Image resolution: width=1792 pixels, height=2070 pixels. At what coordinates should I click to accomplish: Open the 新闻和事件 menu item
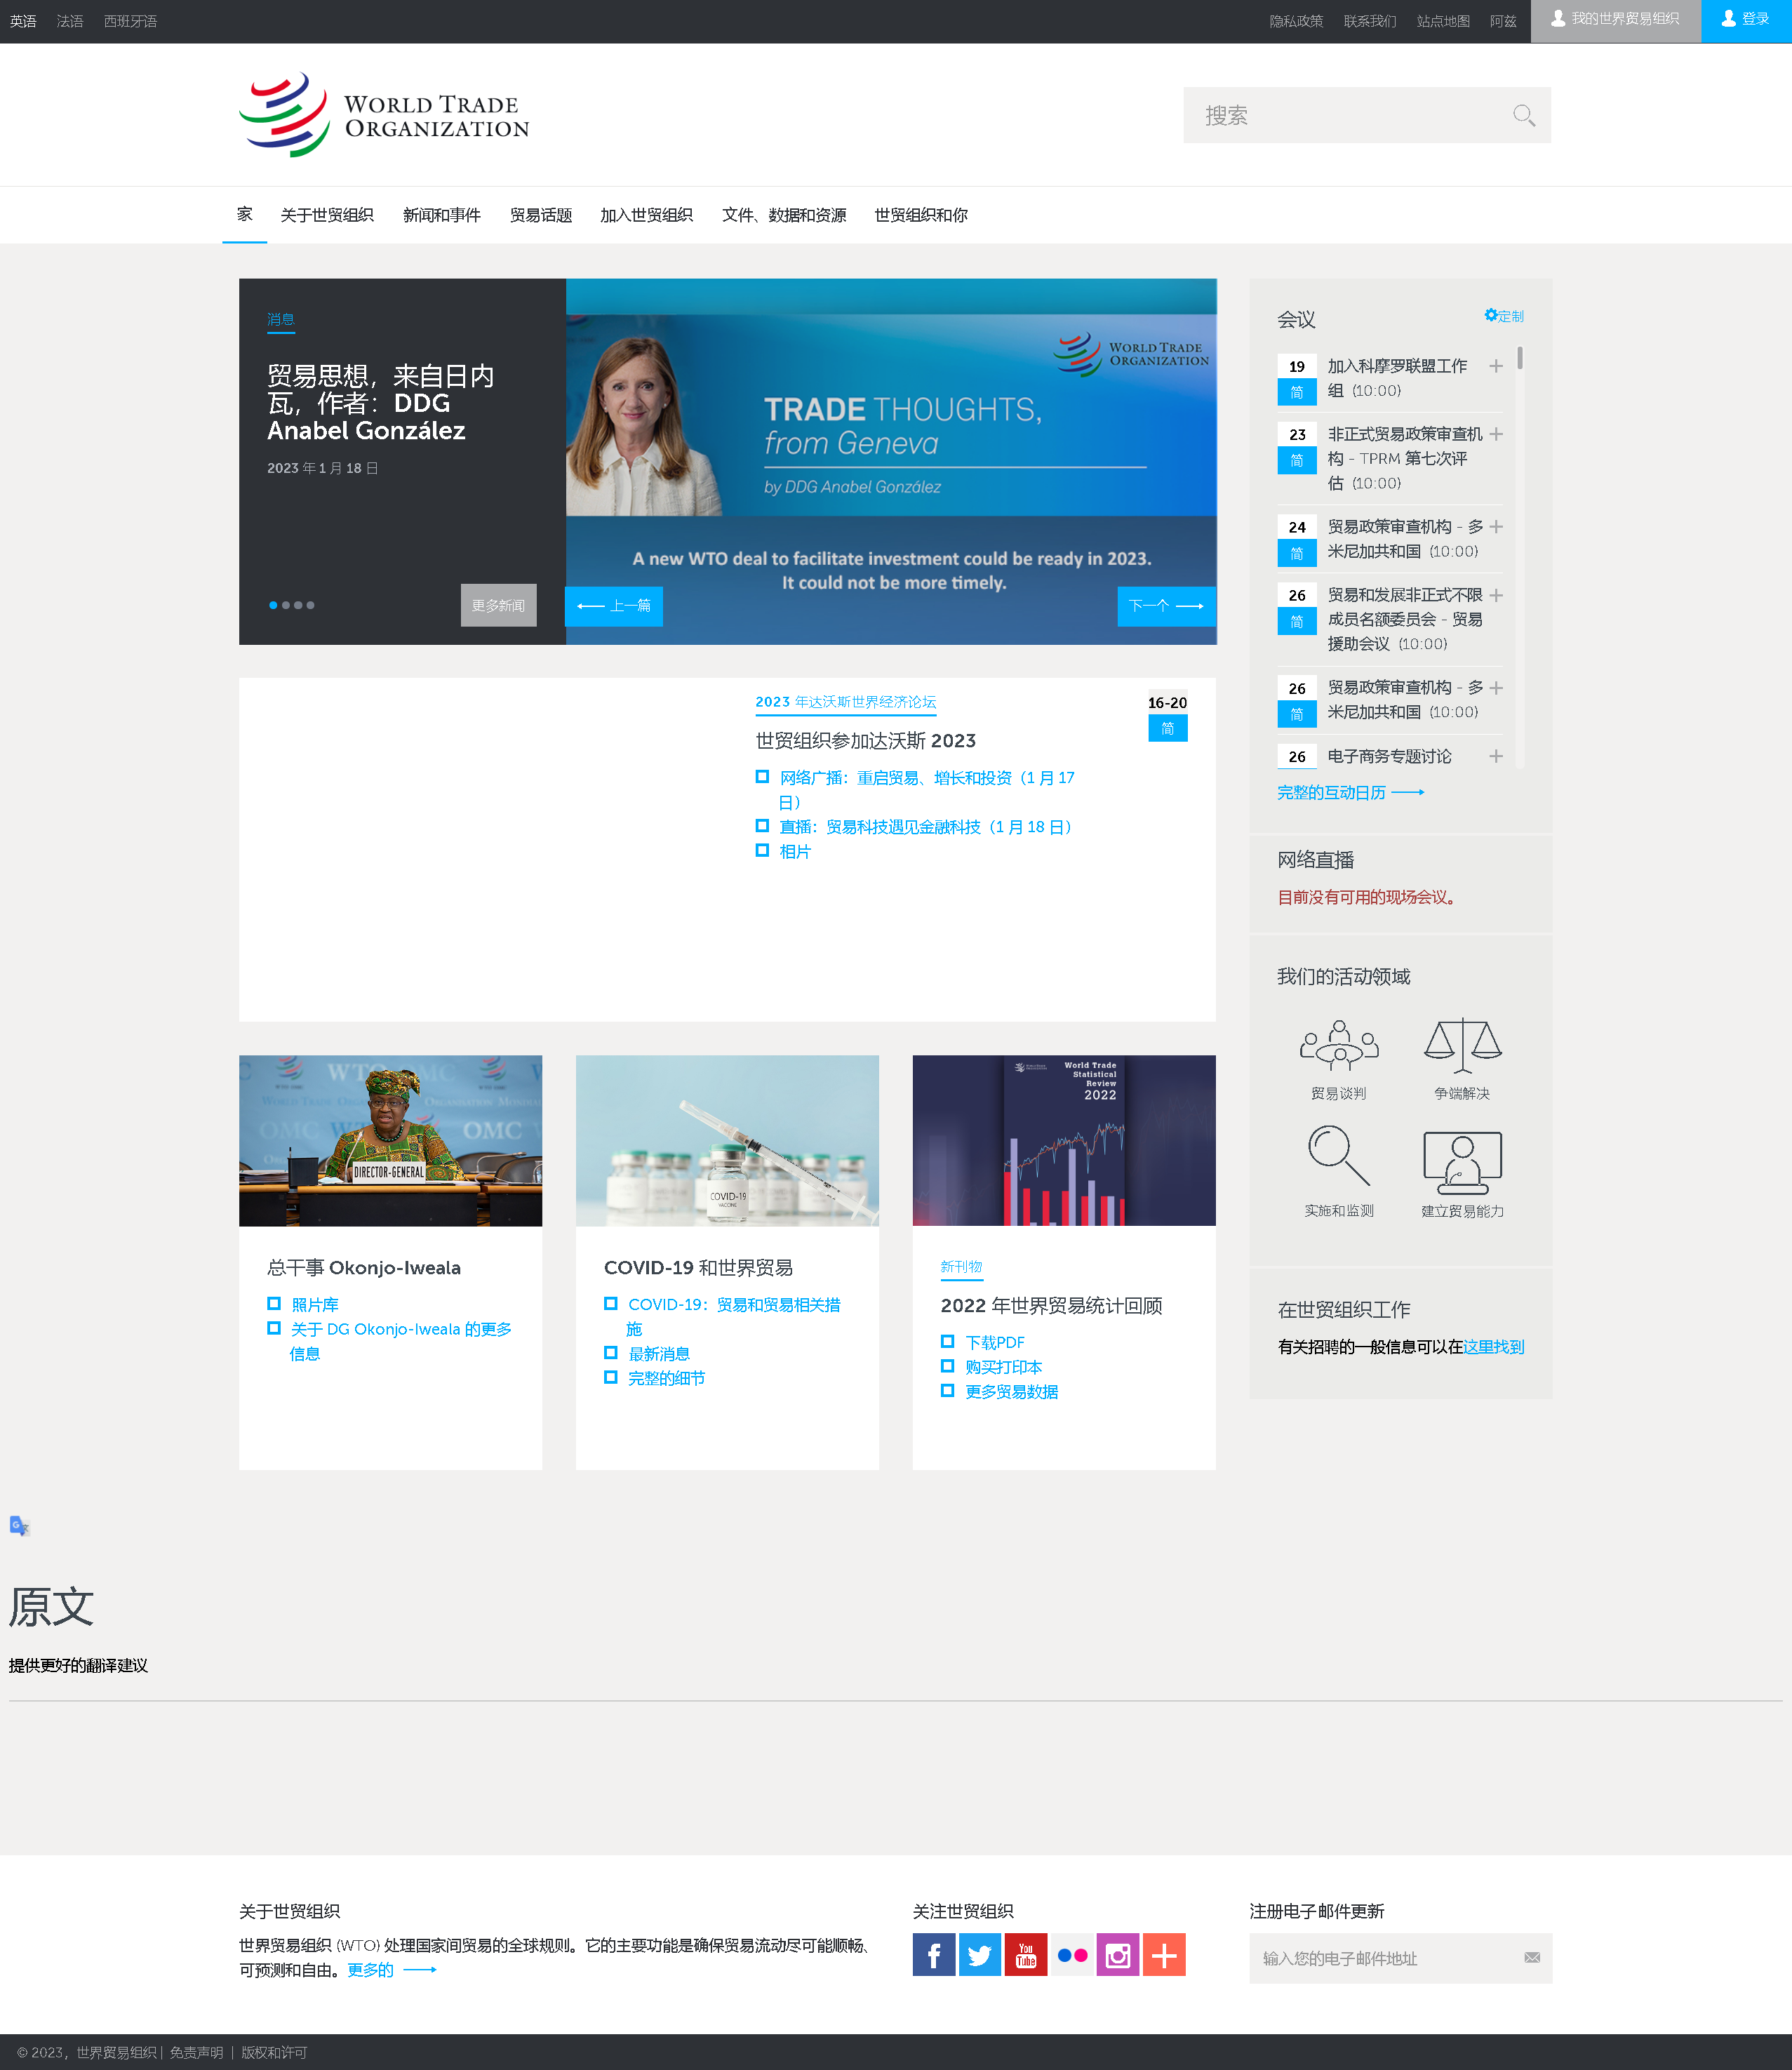pyautogui.click(x=441, y=215)
